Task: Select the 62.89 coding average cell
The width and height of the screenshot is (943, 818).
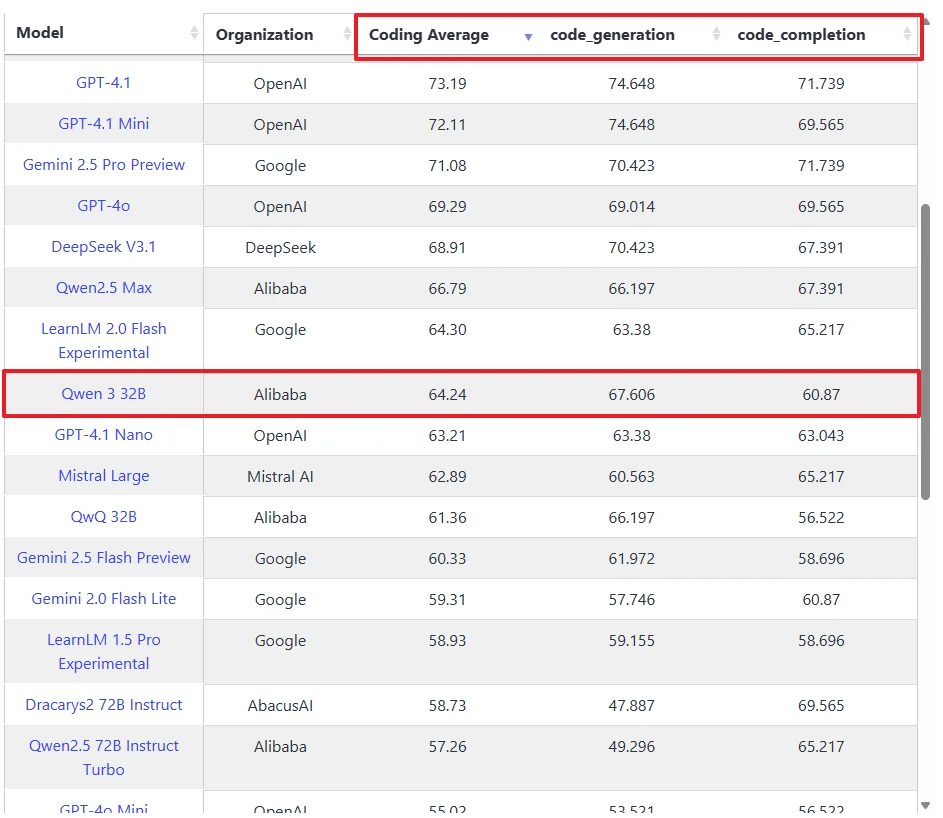Action: pyautogui.click(x=447, y=476)
